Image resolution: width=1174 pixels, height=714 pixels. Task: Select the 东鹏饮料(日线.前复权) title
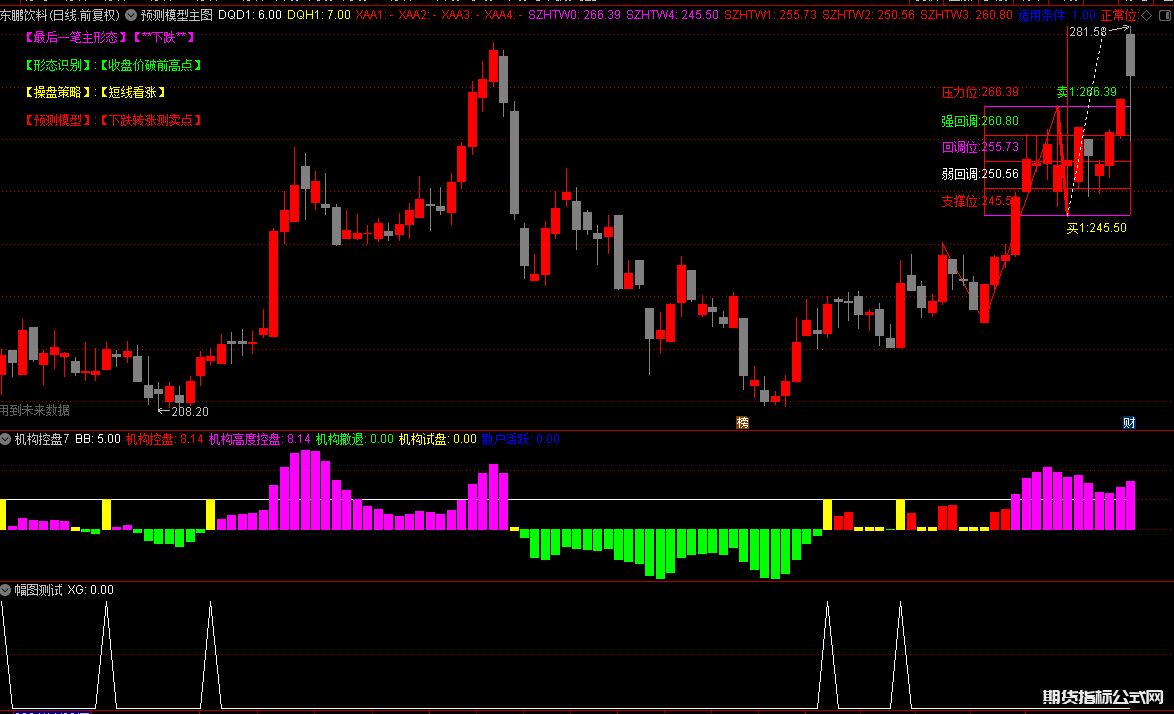pyautogui.click(x=60, y=15)
